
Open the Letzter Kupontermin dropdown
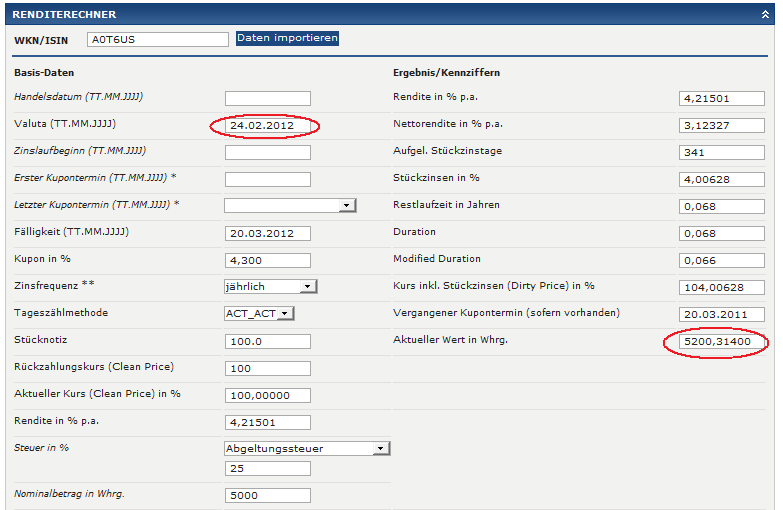(290, 205)
